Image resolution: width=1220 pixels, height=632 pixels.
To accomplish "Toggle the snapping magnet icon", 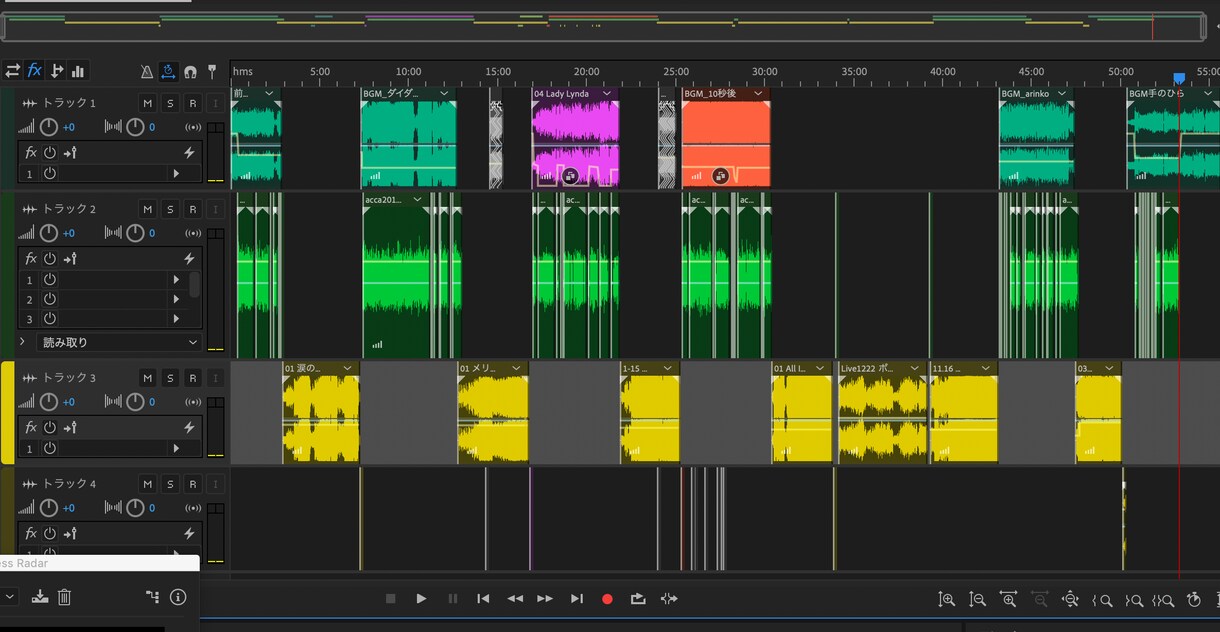I will (190, 72).
